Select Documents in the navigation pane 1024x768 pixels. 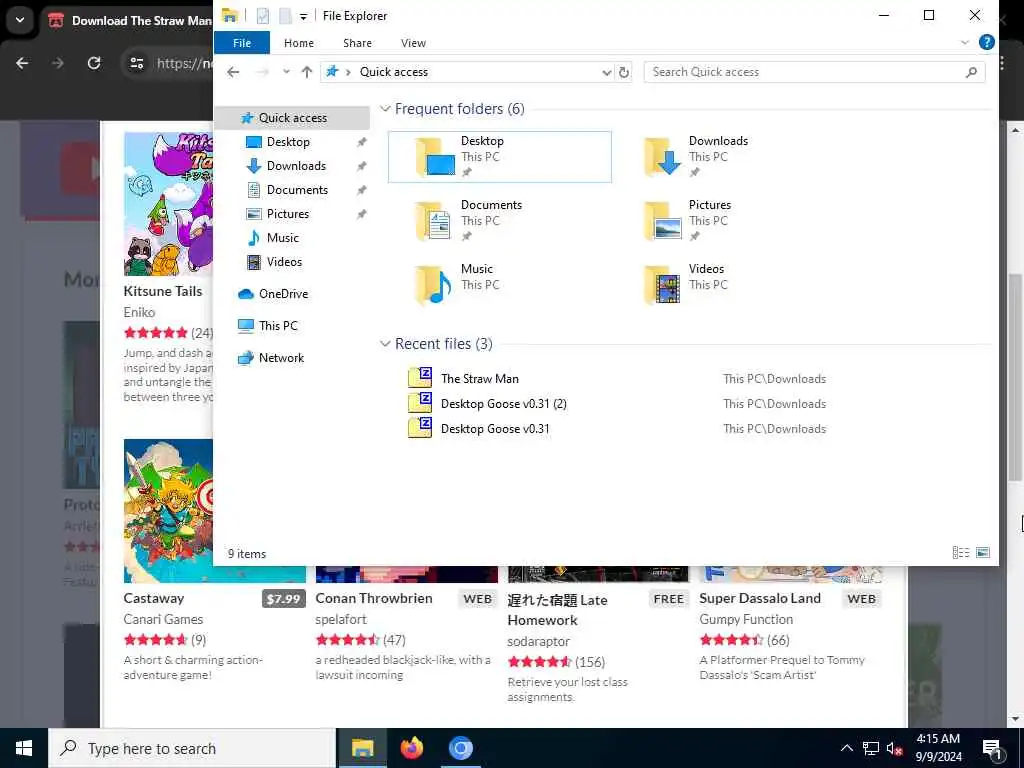point(297,190)
